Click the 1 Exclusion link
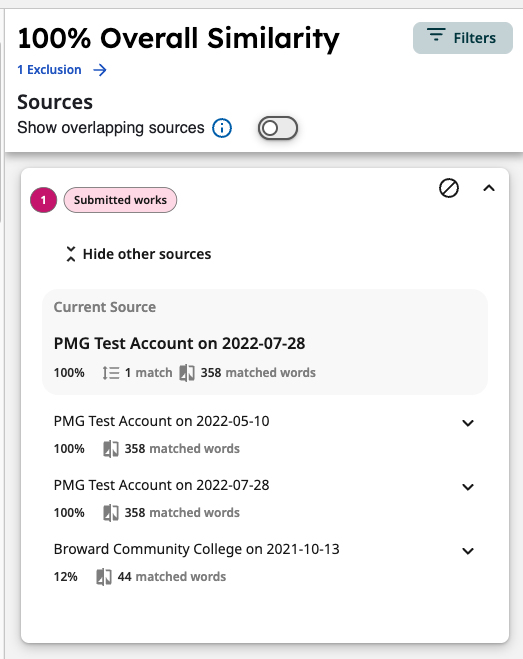 point(49,70)
